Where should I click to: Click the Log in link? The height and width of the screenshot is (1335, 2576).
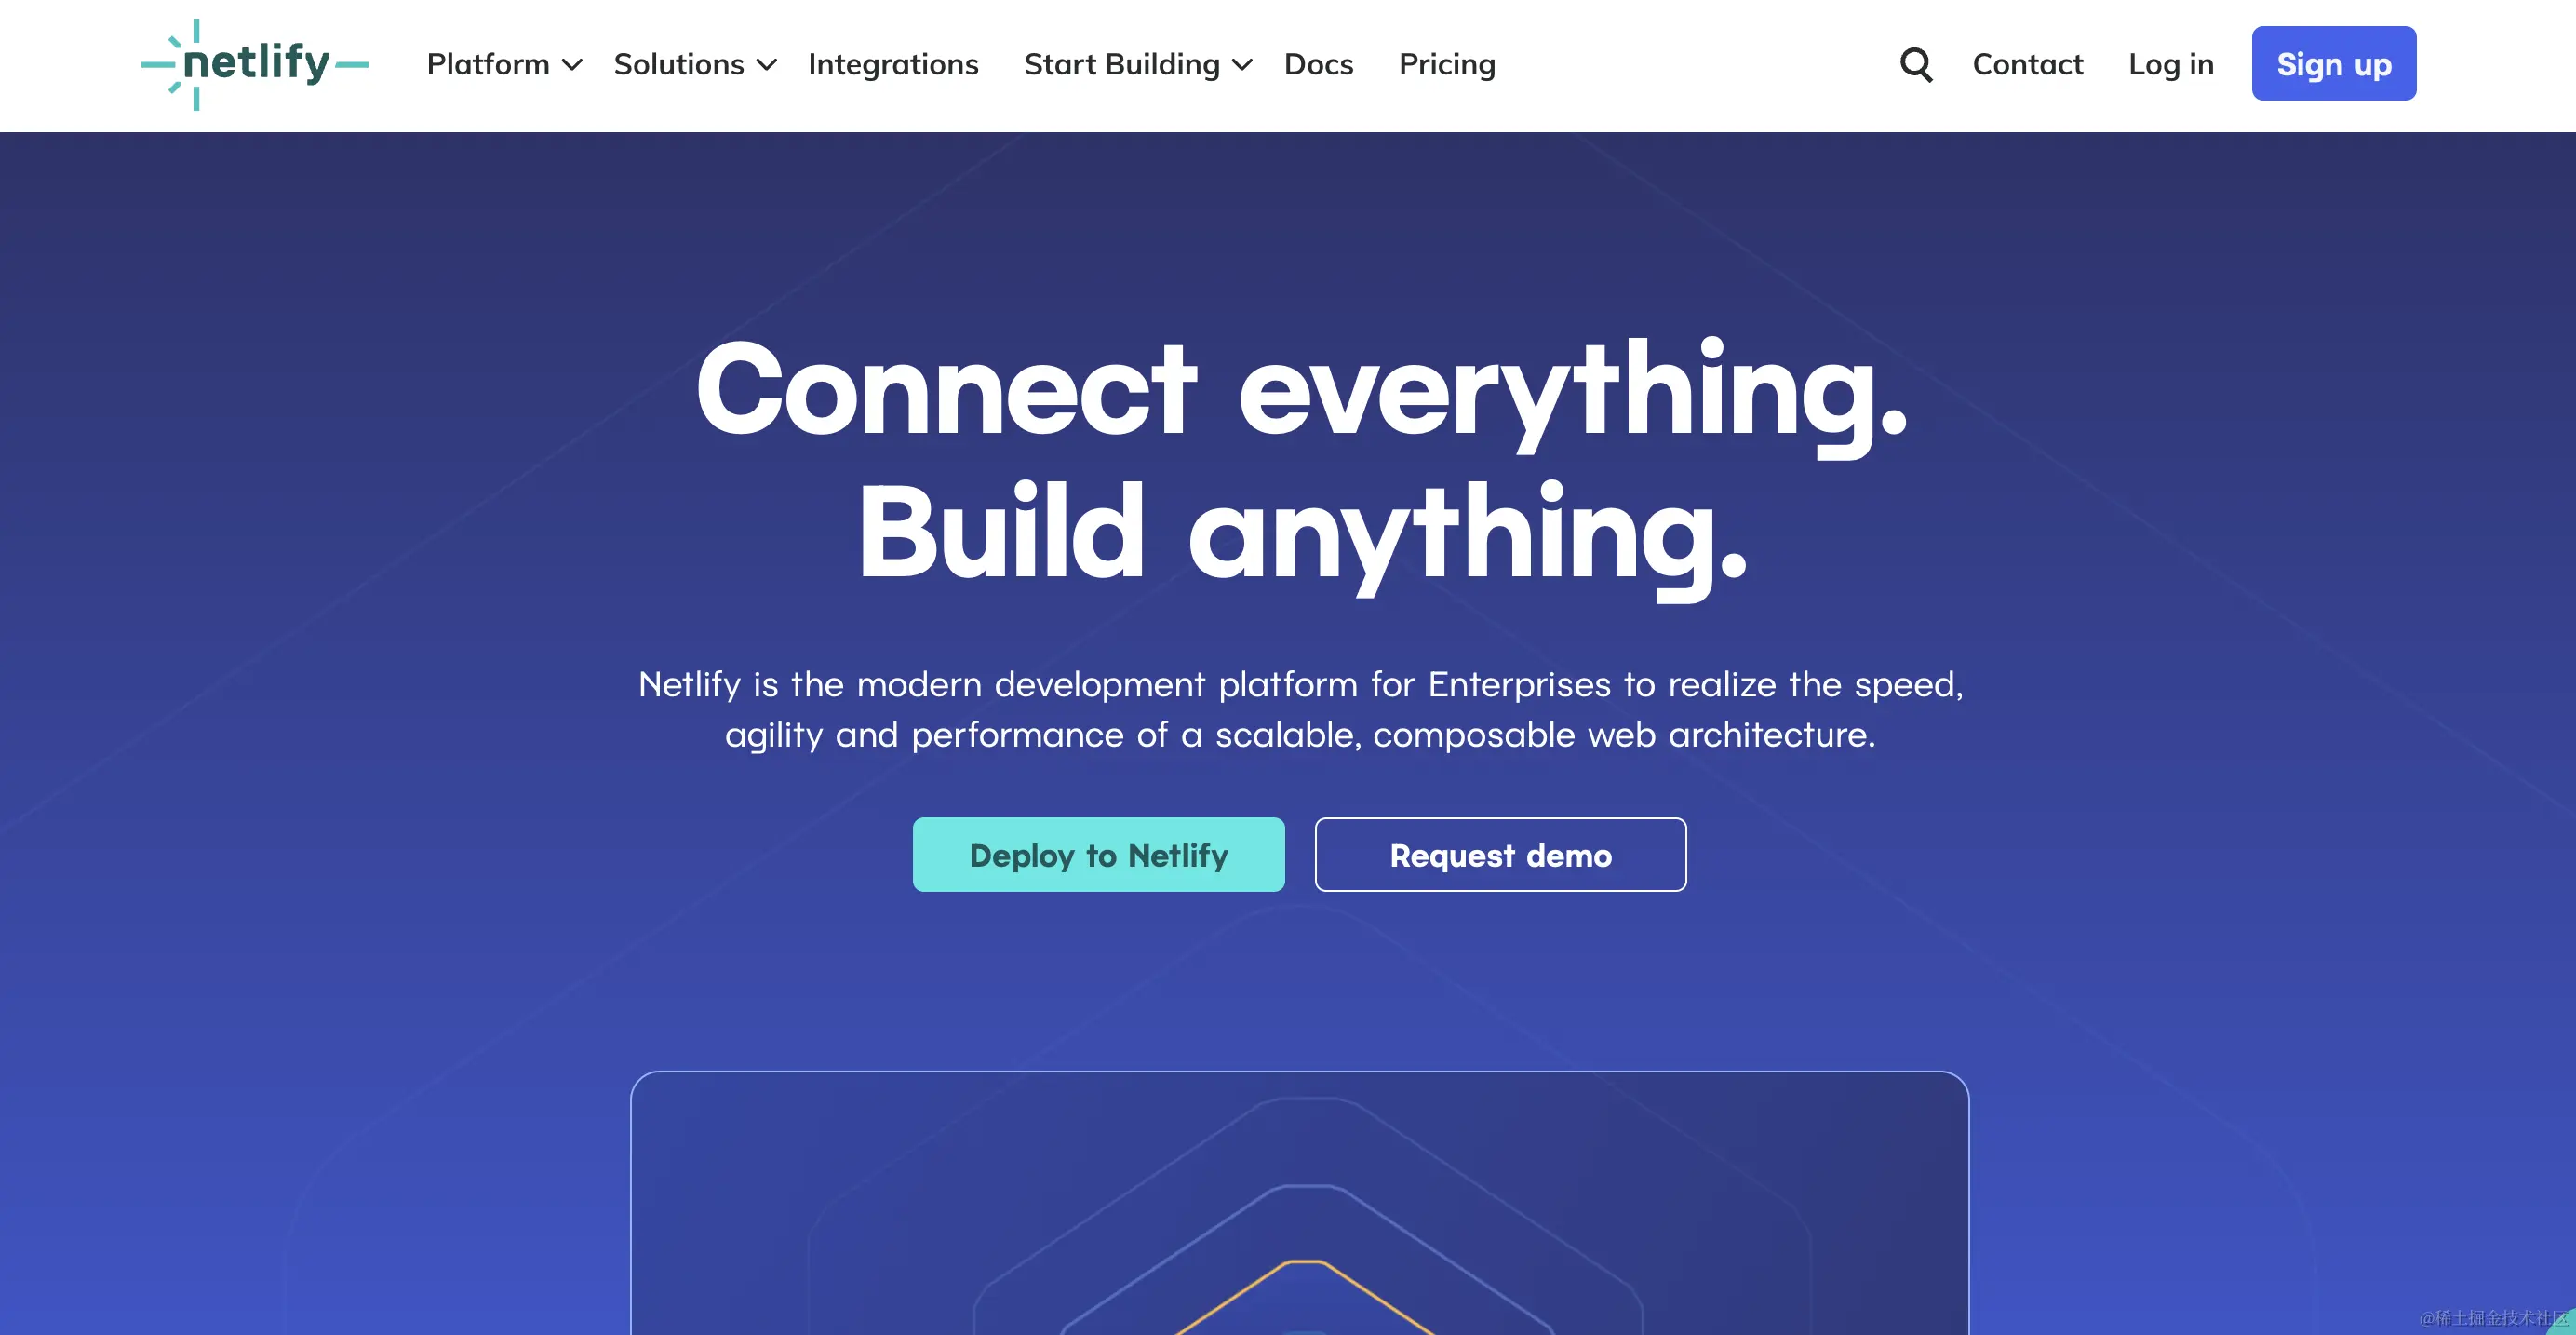(x=2171, y=64)
